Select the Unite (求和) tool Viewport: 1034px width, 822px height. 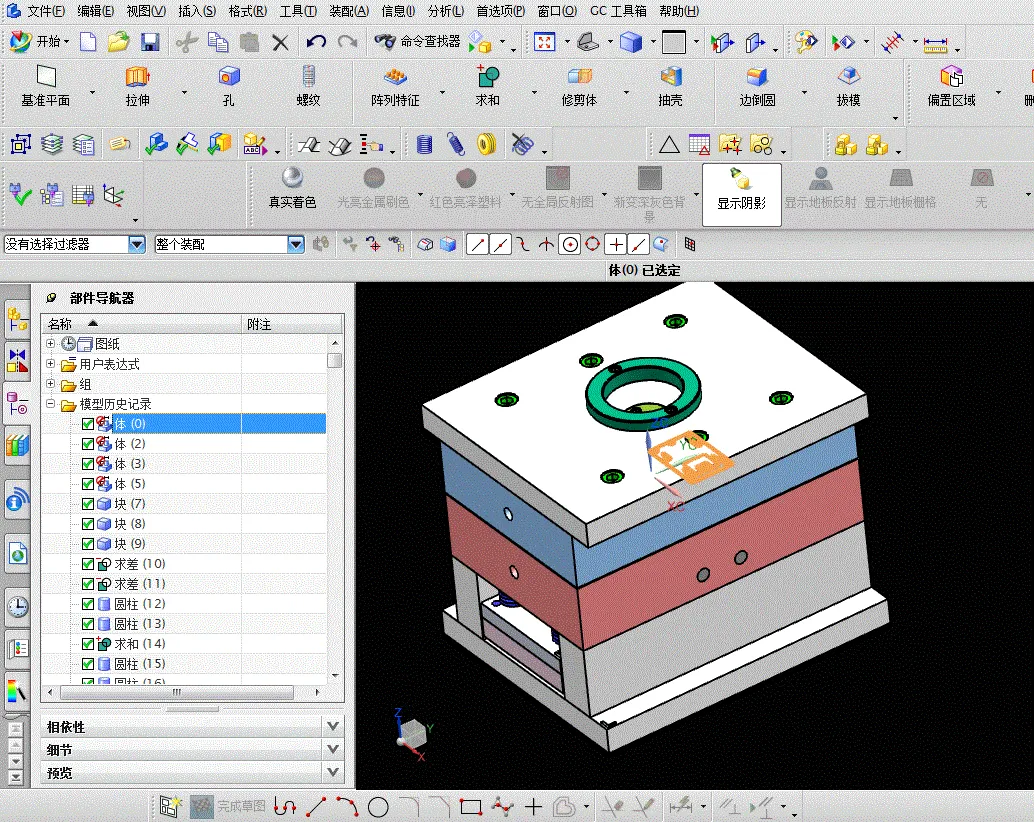click(x=487, y=86)
